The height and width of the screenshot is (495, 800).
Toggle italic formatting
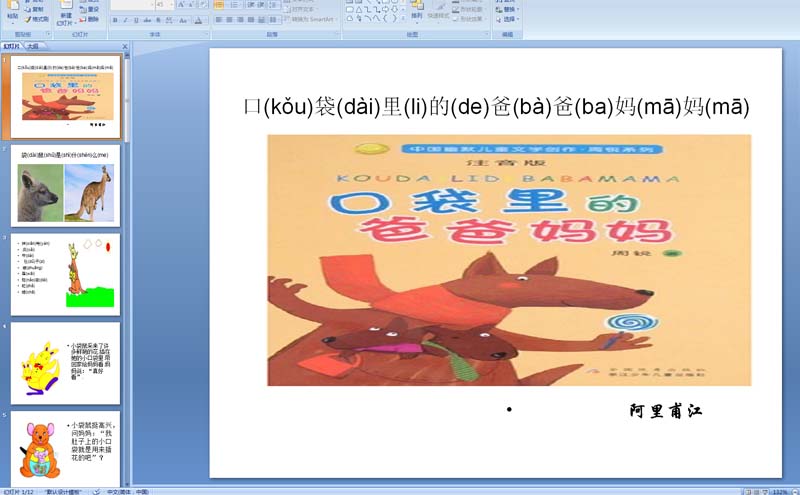pyautogui.click(x=126, y=20)
